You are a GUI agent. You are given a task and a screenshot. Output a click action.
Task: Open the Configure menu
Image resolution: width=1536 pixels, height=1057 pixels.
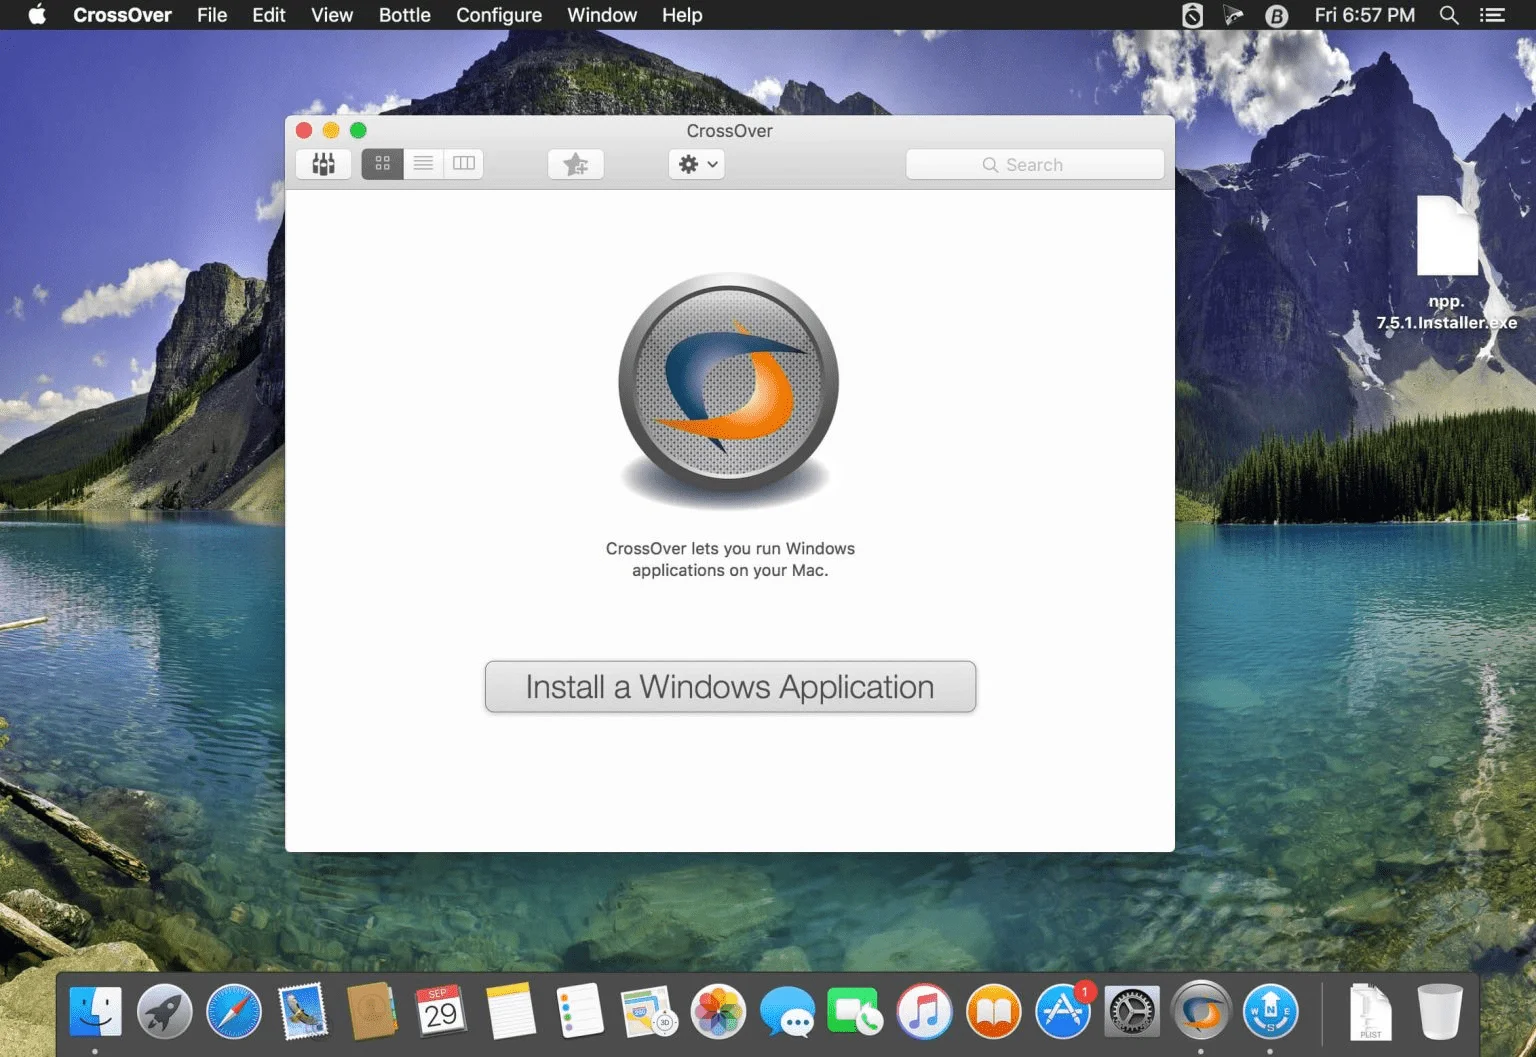tap(499, 15)
